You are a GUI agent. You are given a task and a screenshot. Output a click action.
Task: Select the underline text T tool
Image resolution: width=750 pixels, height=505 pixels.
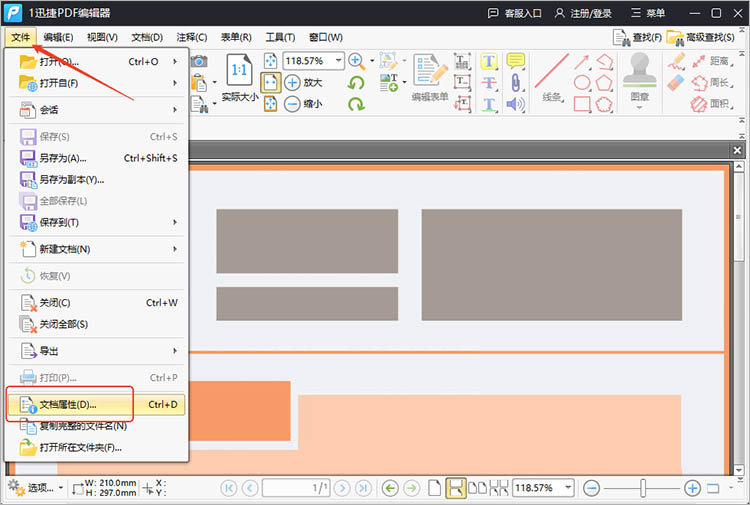click(489, 104)
